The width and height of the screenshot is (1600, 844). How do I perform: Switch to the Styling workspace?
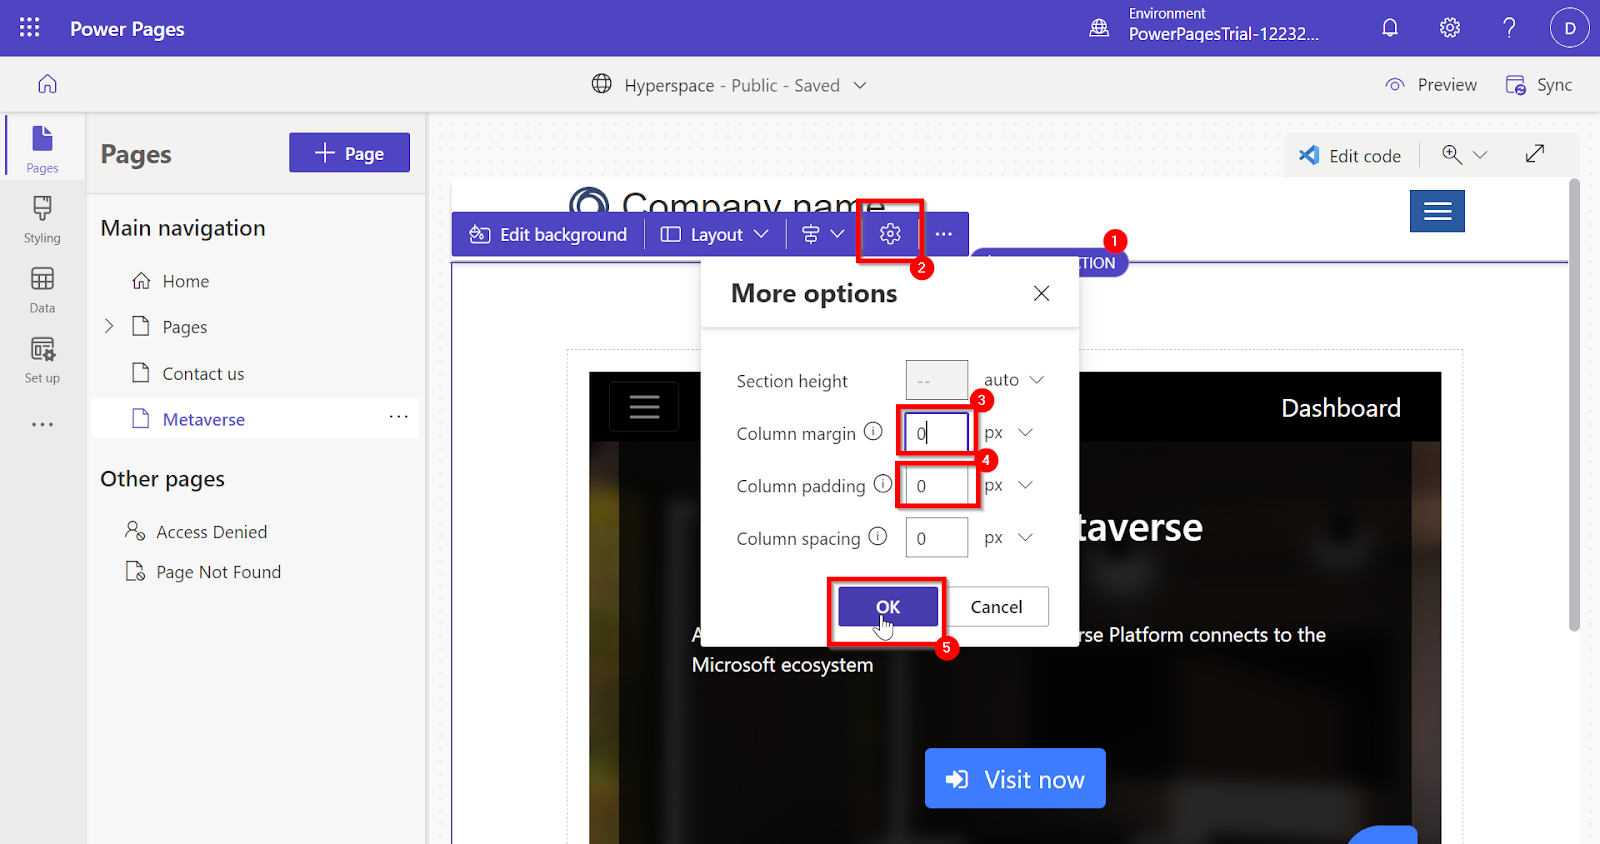point(42,219)
